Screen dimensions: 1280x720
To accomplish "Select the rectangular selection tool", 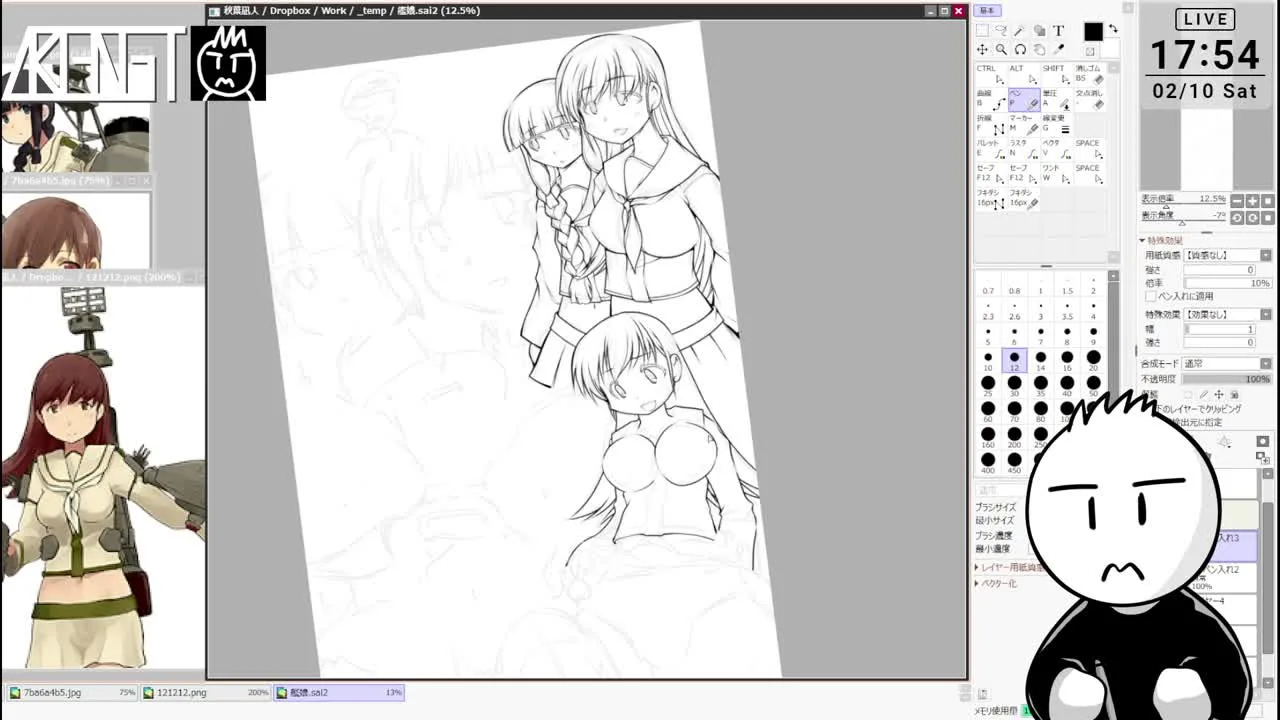I will click(982, 31).
